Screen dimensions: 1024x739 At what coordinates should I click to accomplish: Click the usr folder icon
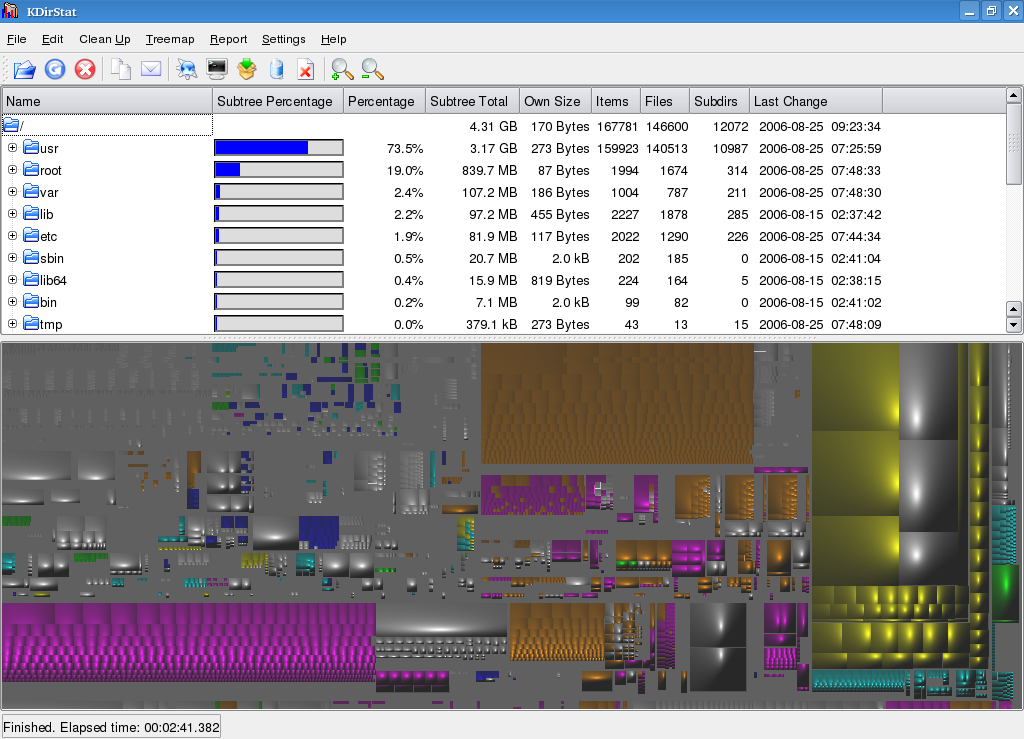pyautogui.click(x=31, y=147)
